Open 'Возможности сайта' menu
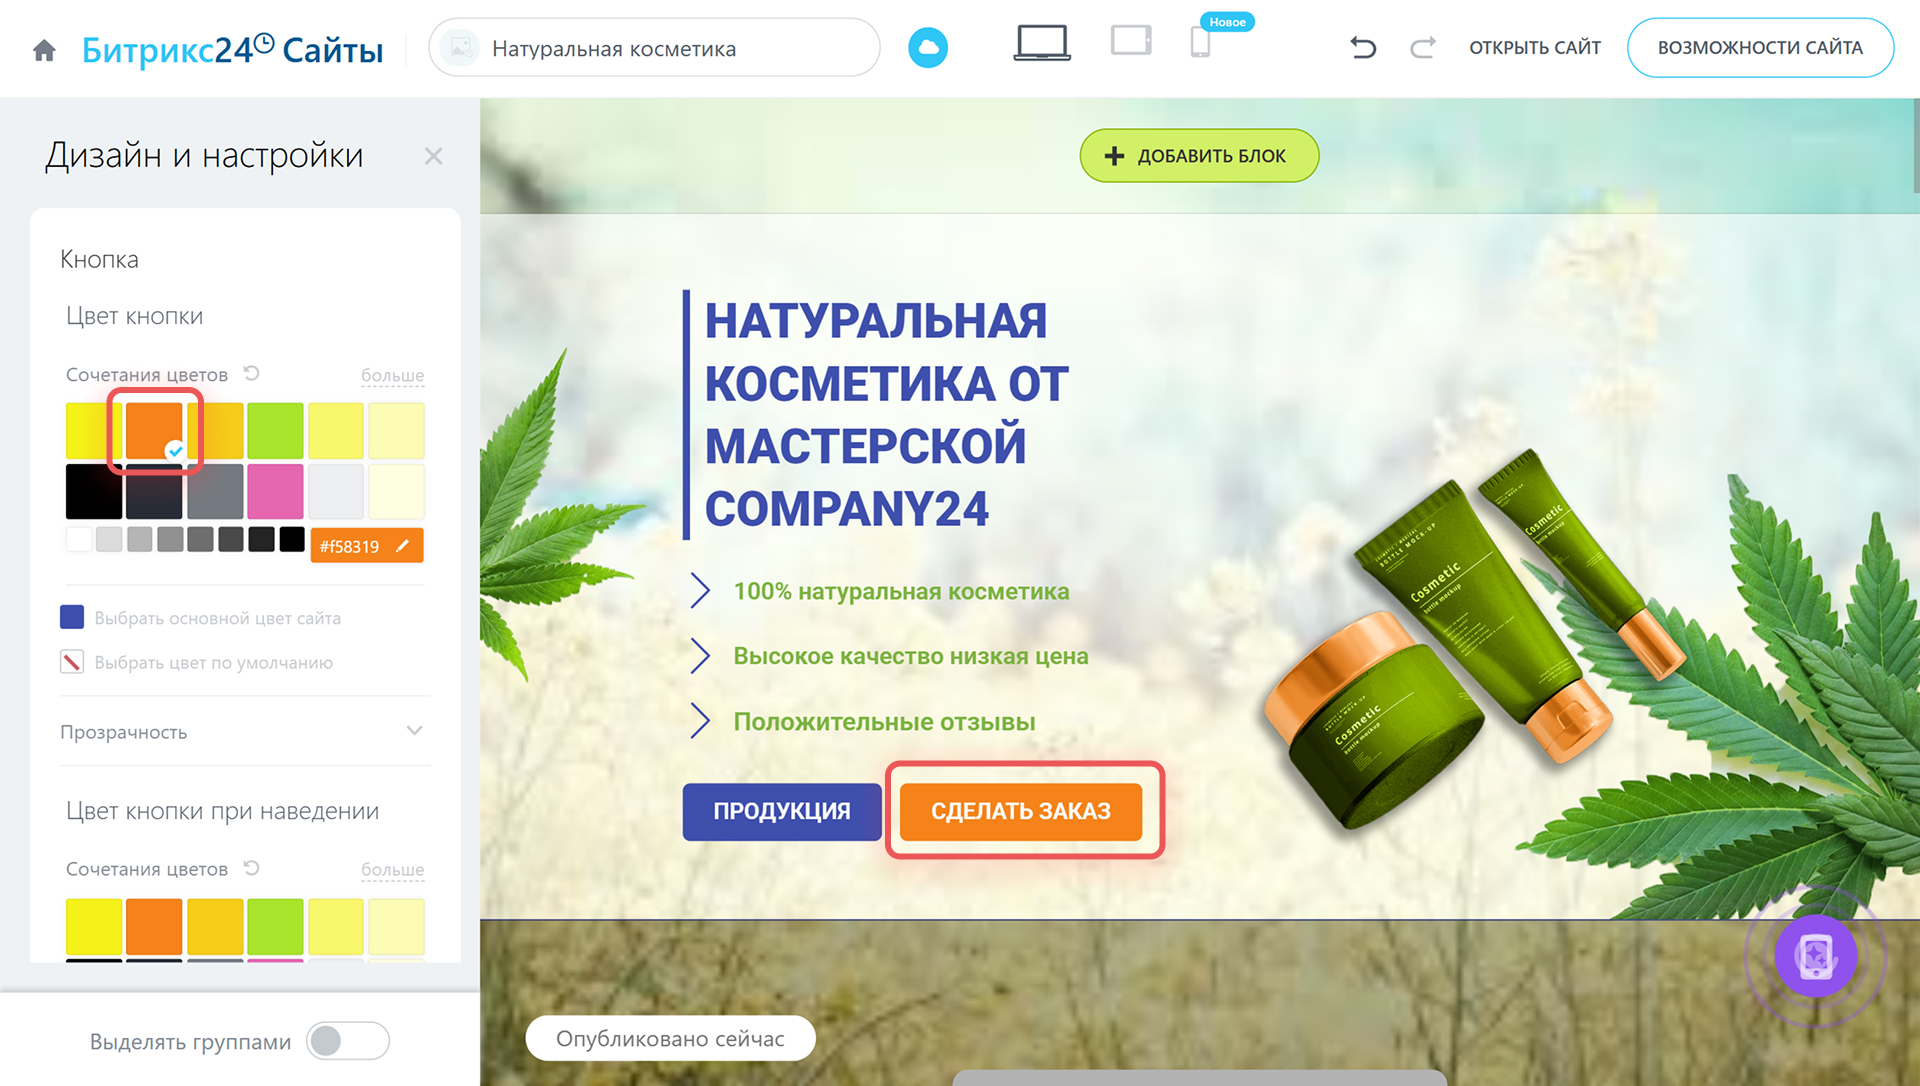Image resolution: width=1920 pixels, height=1086 pixels. click(1760, 48)
